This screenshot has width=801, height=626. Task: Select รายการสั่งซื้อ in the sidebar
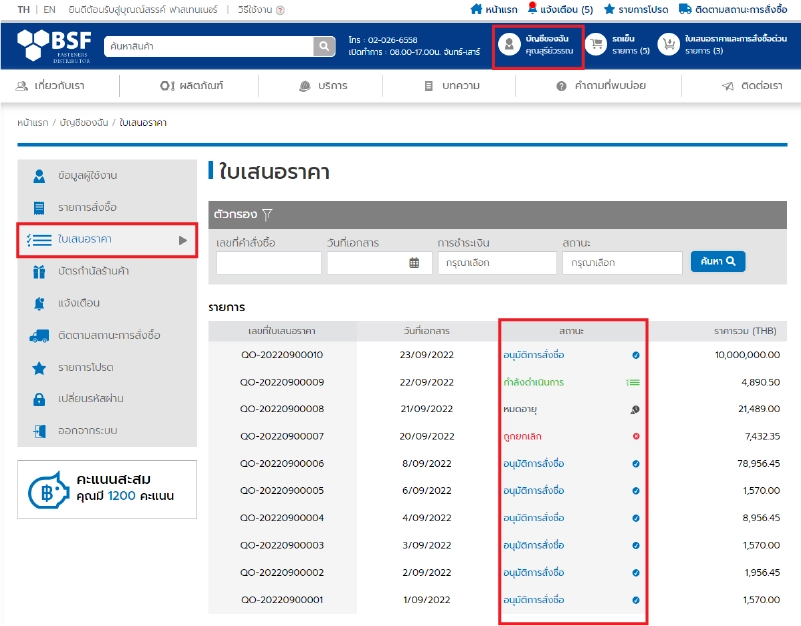[87, 208]
